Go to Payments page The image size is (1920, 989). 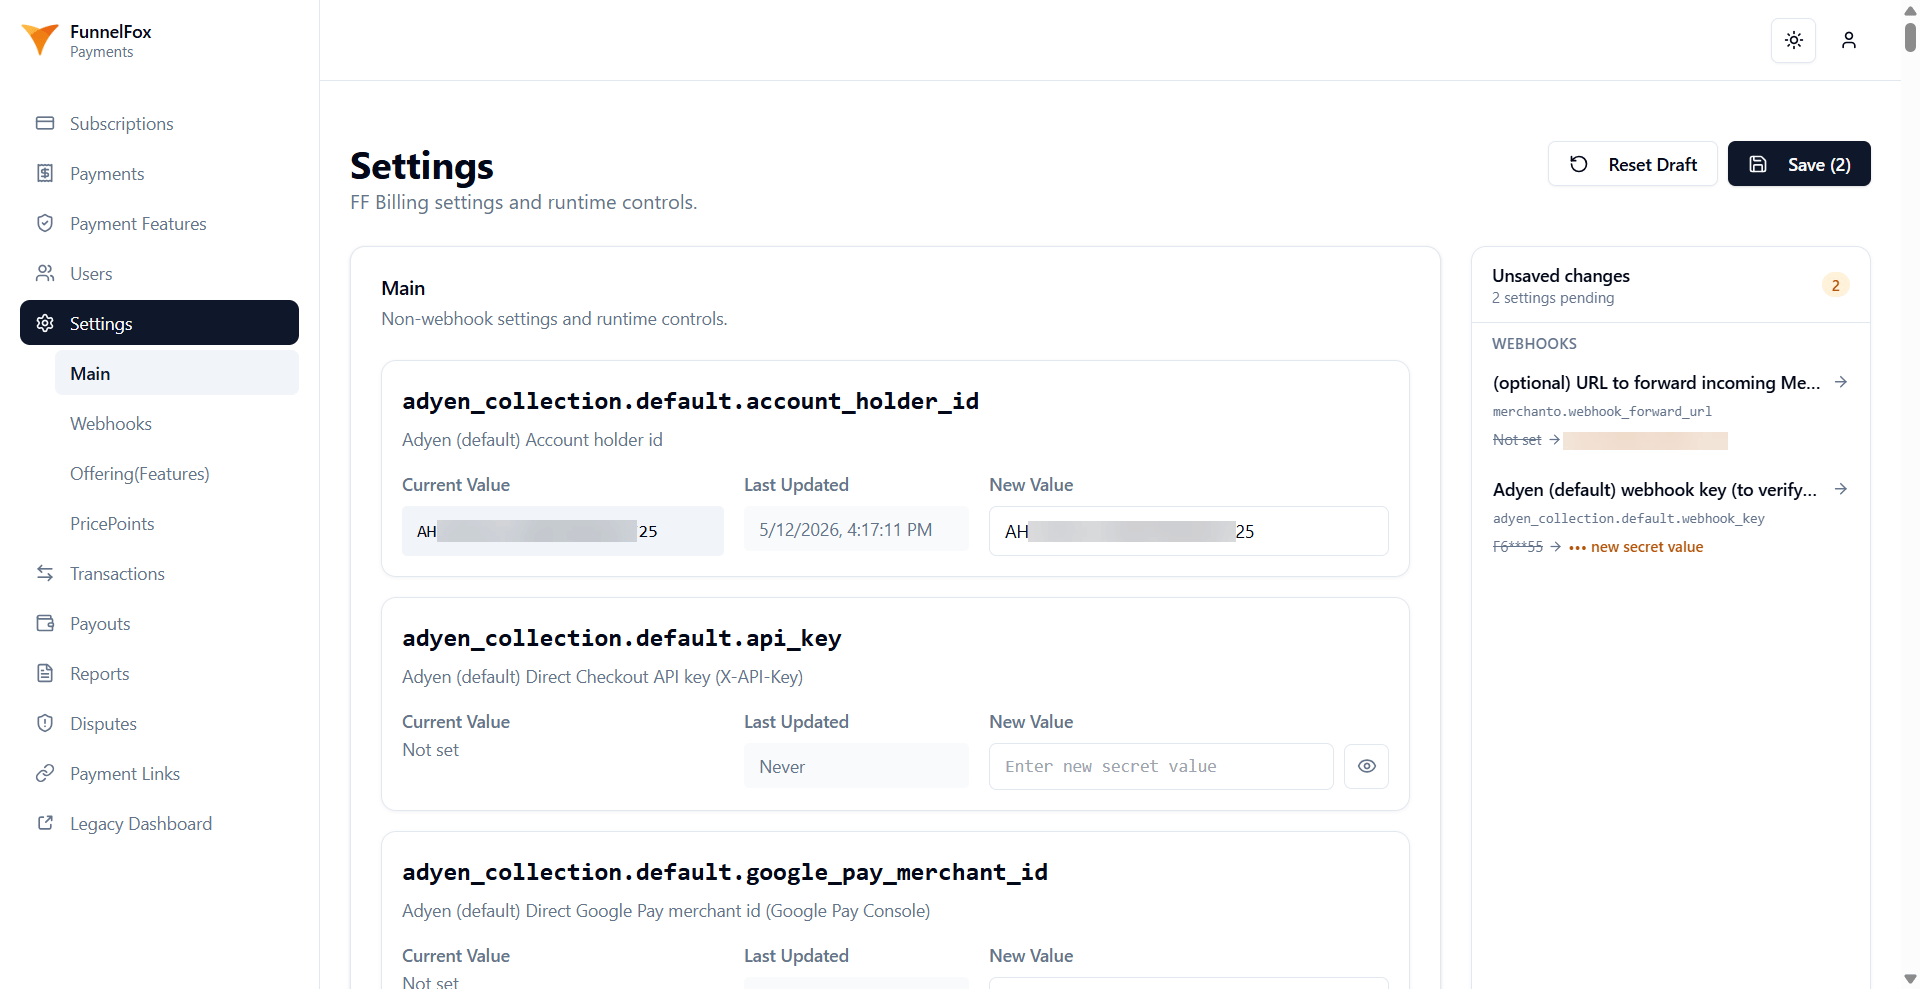click(x=159, y=173)
